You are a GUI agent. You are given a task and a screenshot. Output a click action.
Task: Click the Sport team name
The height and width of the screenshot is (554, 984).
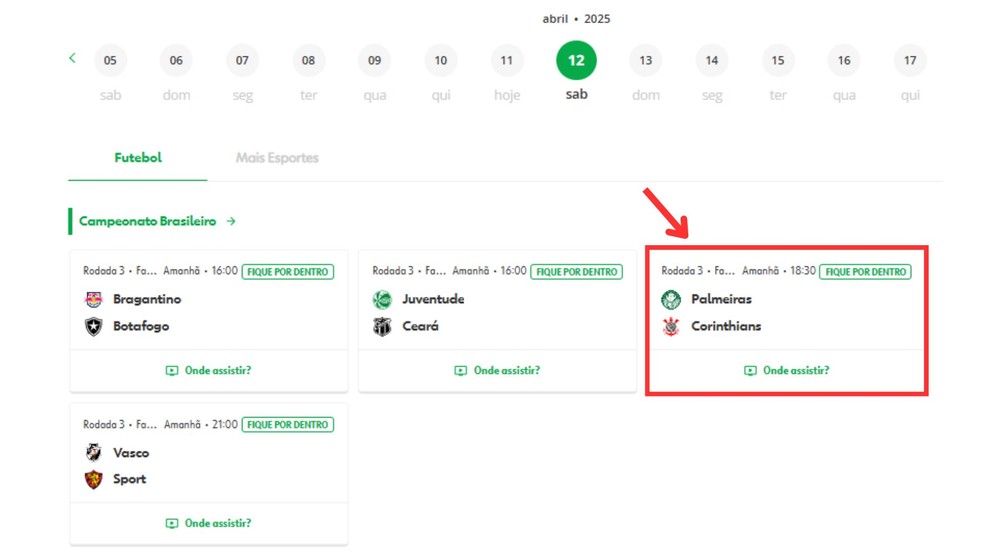[x=129, y=479]
